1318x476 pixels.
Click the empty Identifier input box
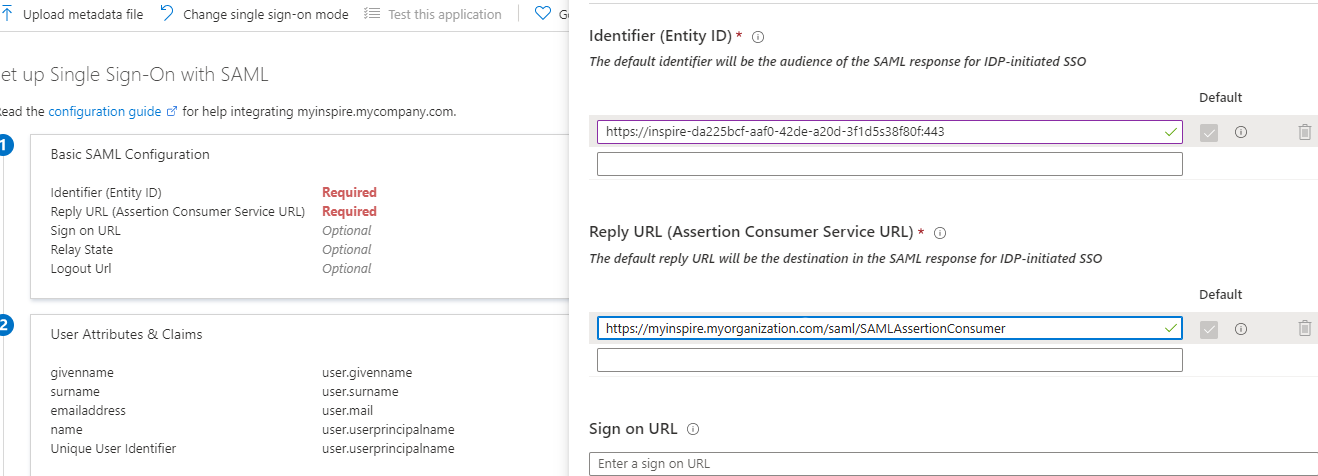coord(889,164)
